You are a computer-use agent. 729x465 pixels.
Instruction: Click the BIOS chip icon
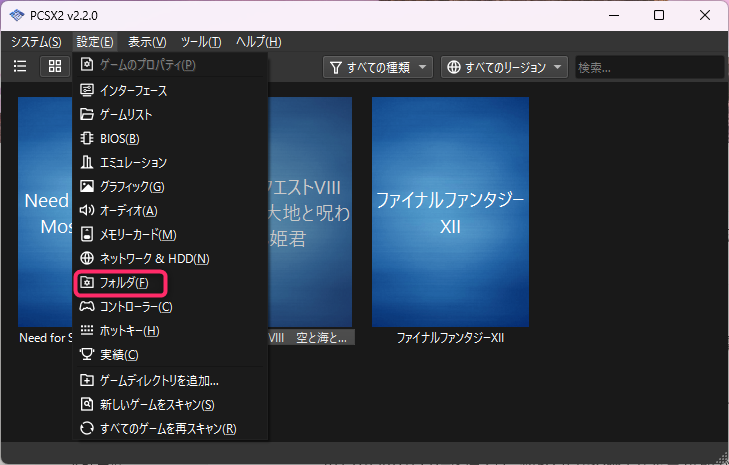(x=87, y=139)
